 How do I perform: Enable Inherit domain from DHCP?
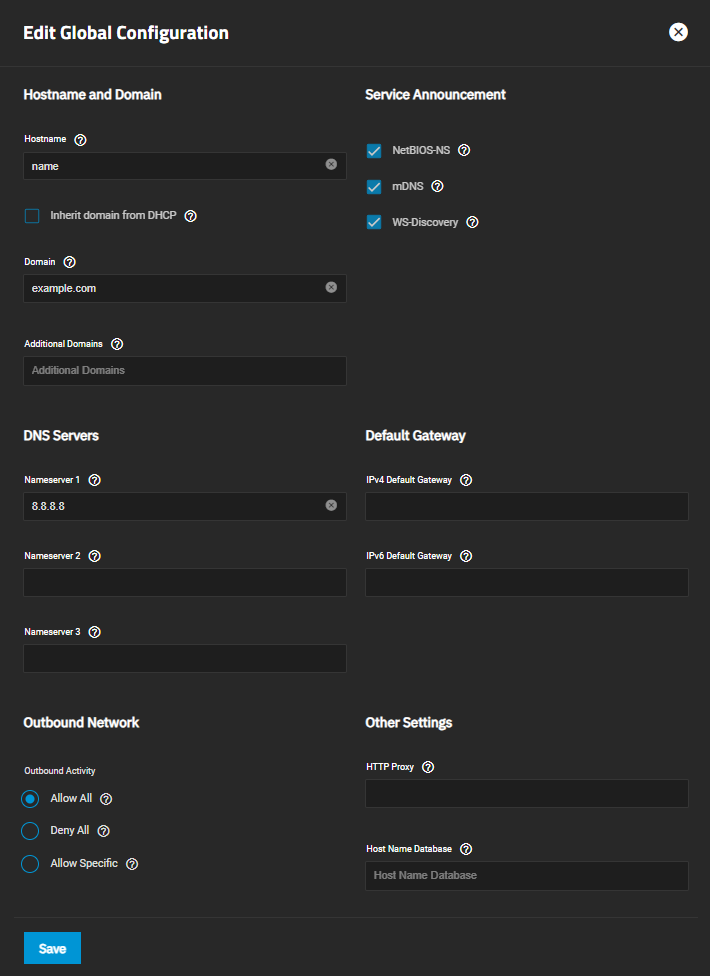pyautogui.click(x=32, y=216)
